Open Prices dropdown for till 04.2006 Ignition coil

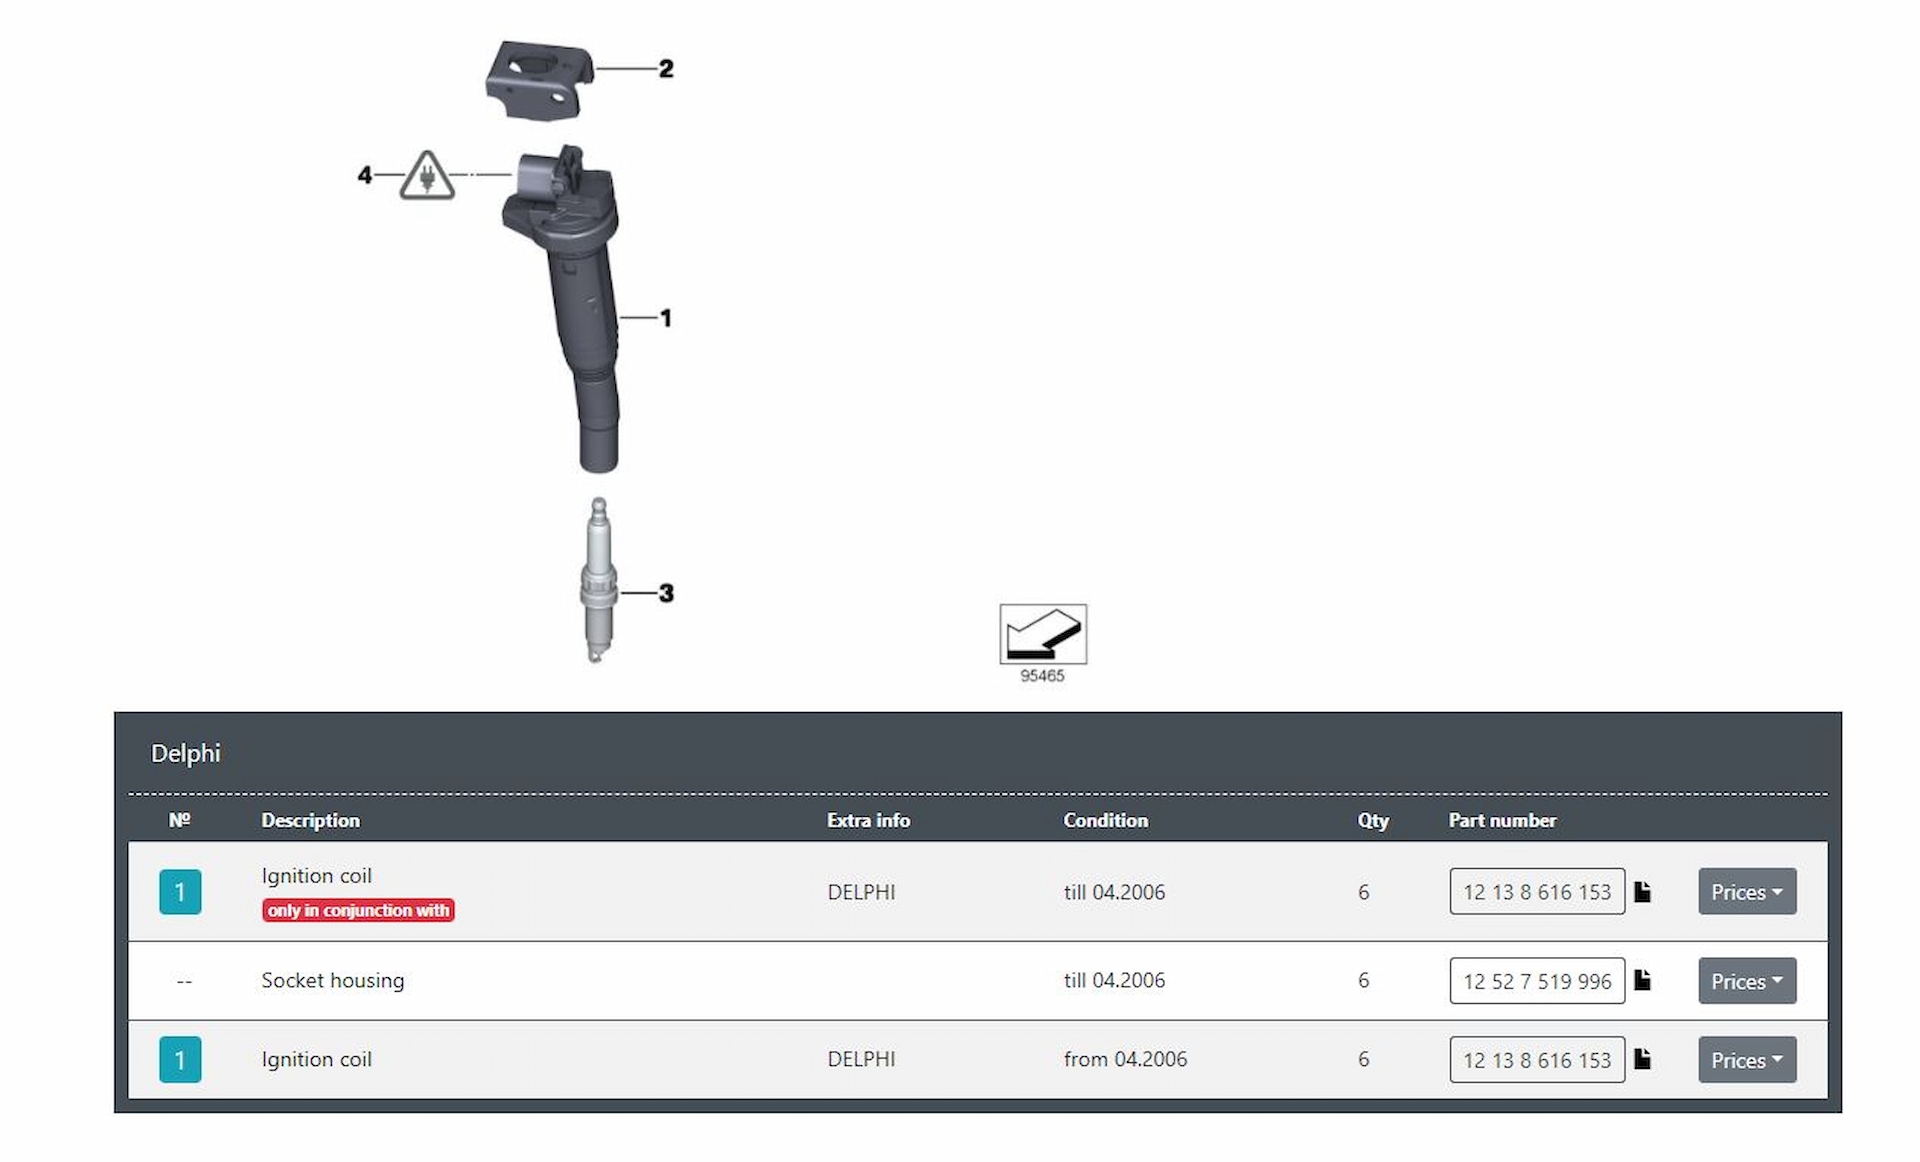click(x=1746, y=891)
